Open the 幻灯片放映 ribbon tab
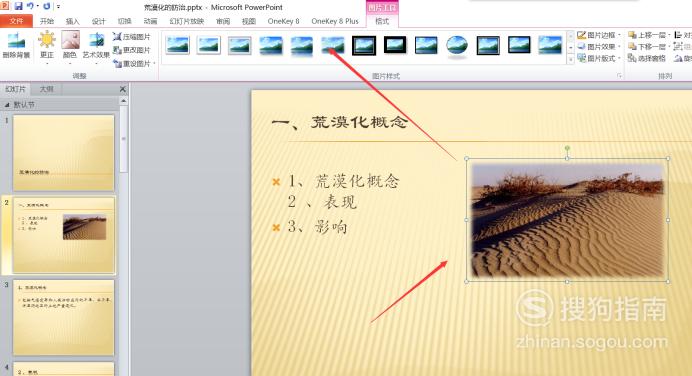 click(187, 21)
